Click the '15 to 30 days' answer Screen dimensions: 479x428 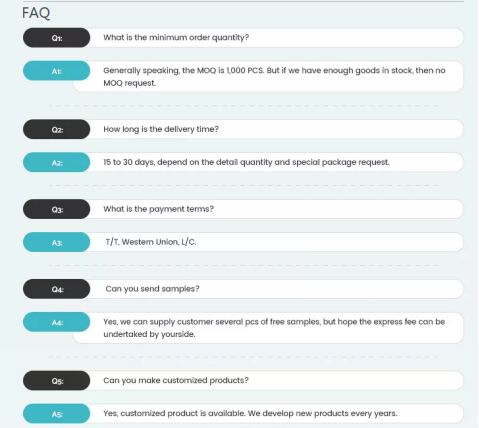pyautogui.click(x=246, y=162)
